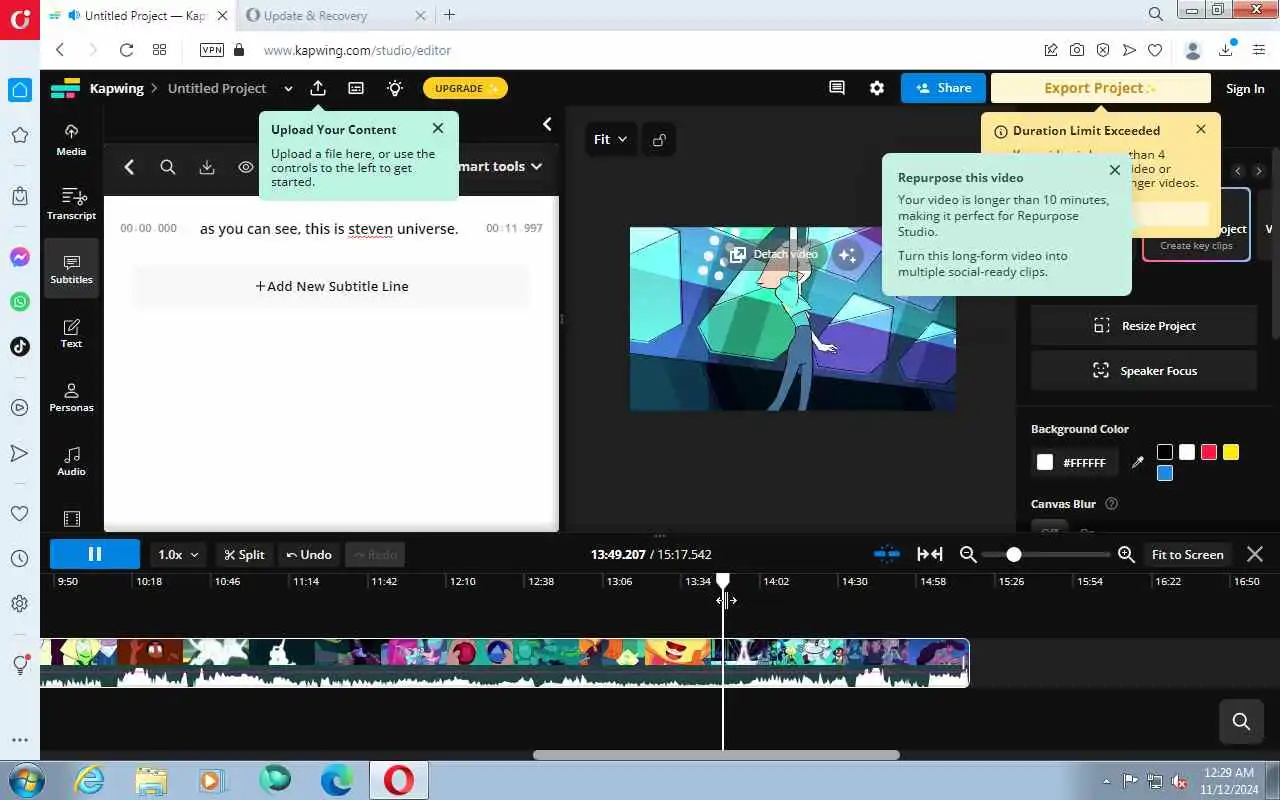Open the 1.0x playback speed dropdown
The image size is (1280, 800).
(x=179, y=554)
